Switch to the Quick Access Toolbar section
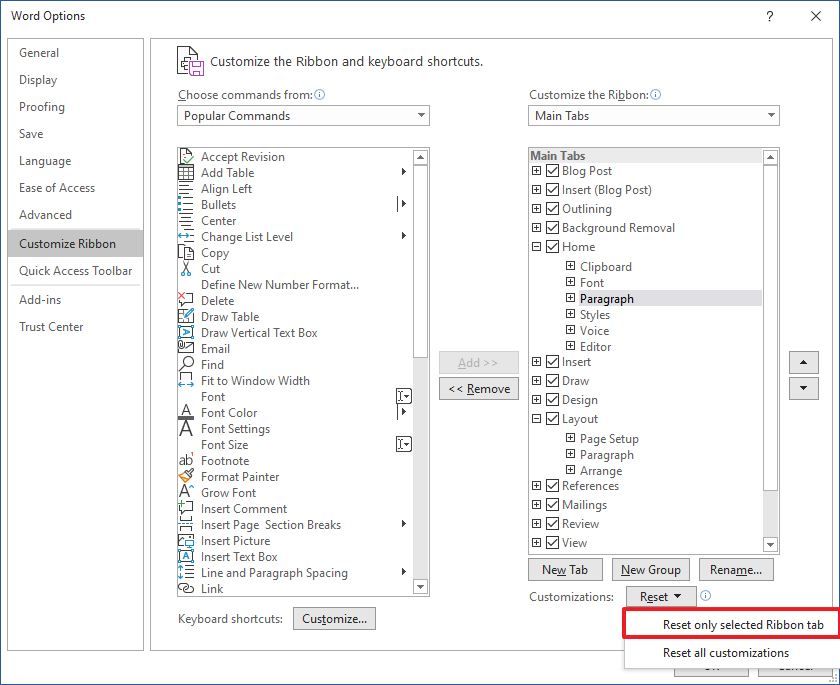 tap(75, 270)
